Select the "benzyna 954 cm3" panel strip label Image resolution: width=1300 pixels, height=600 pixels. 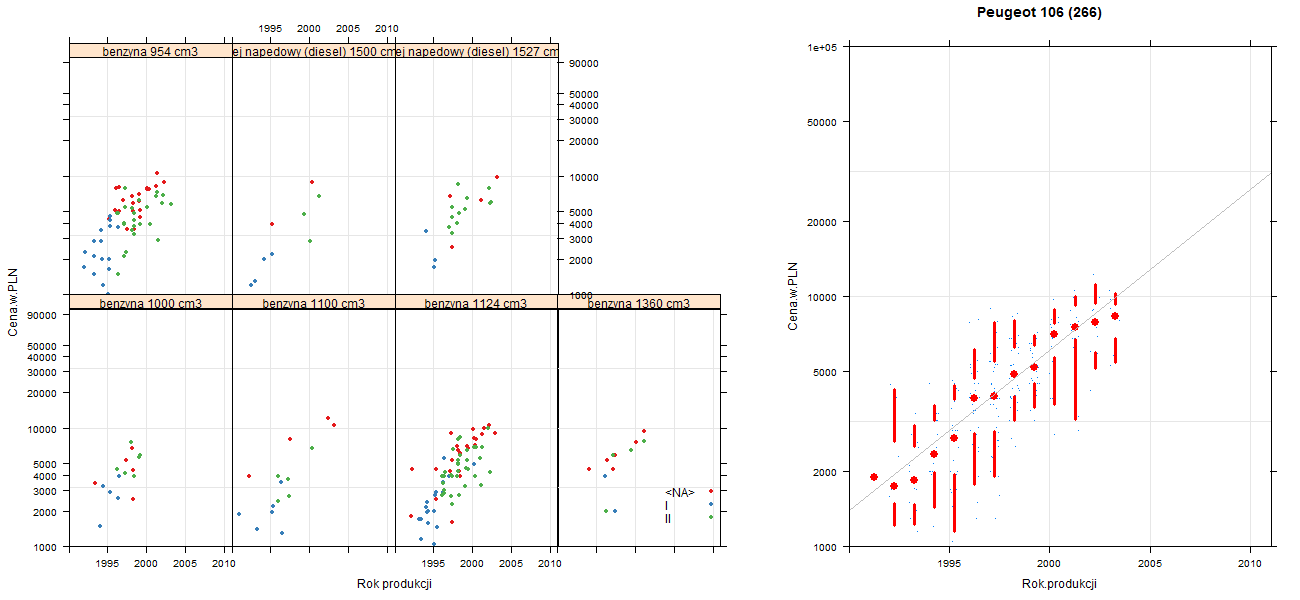(x=150, y=52)
